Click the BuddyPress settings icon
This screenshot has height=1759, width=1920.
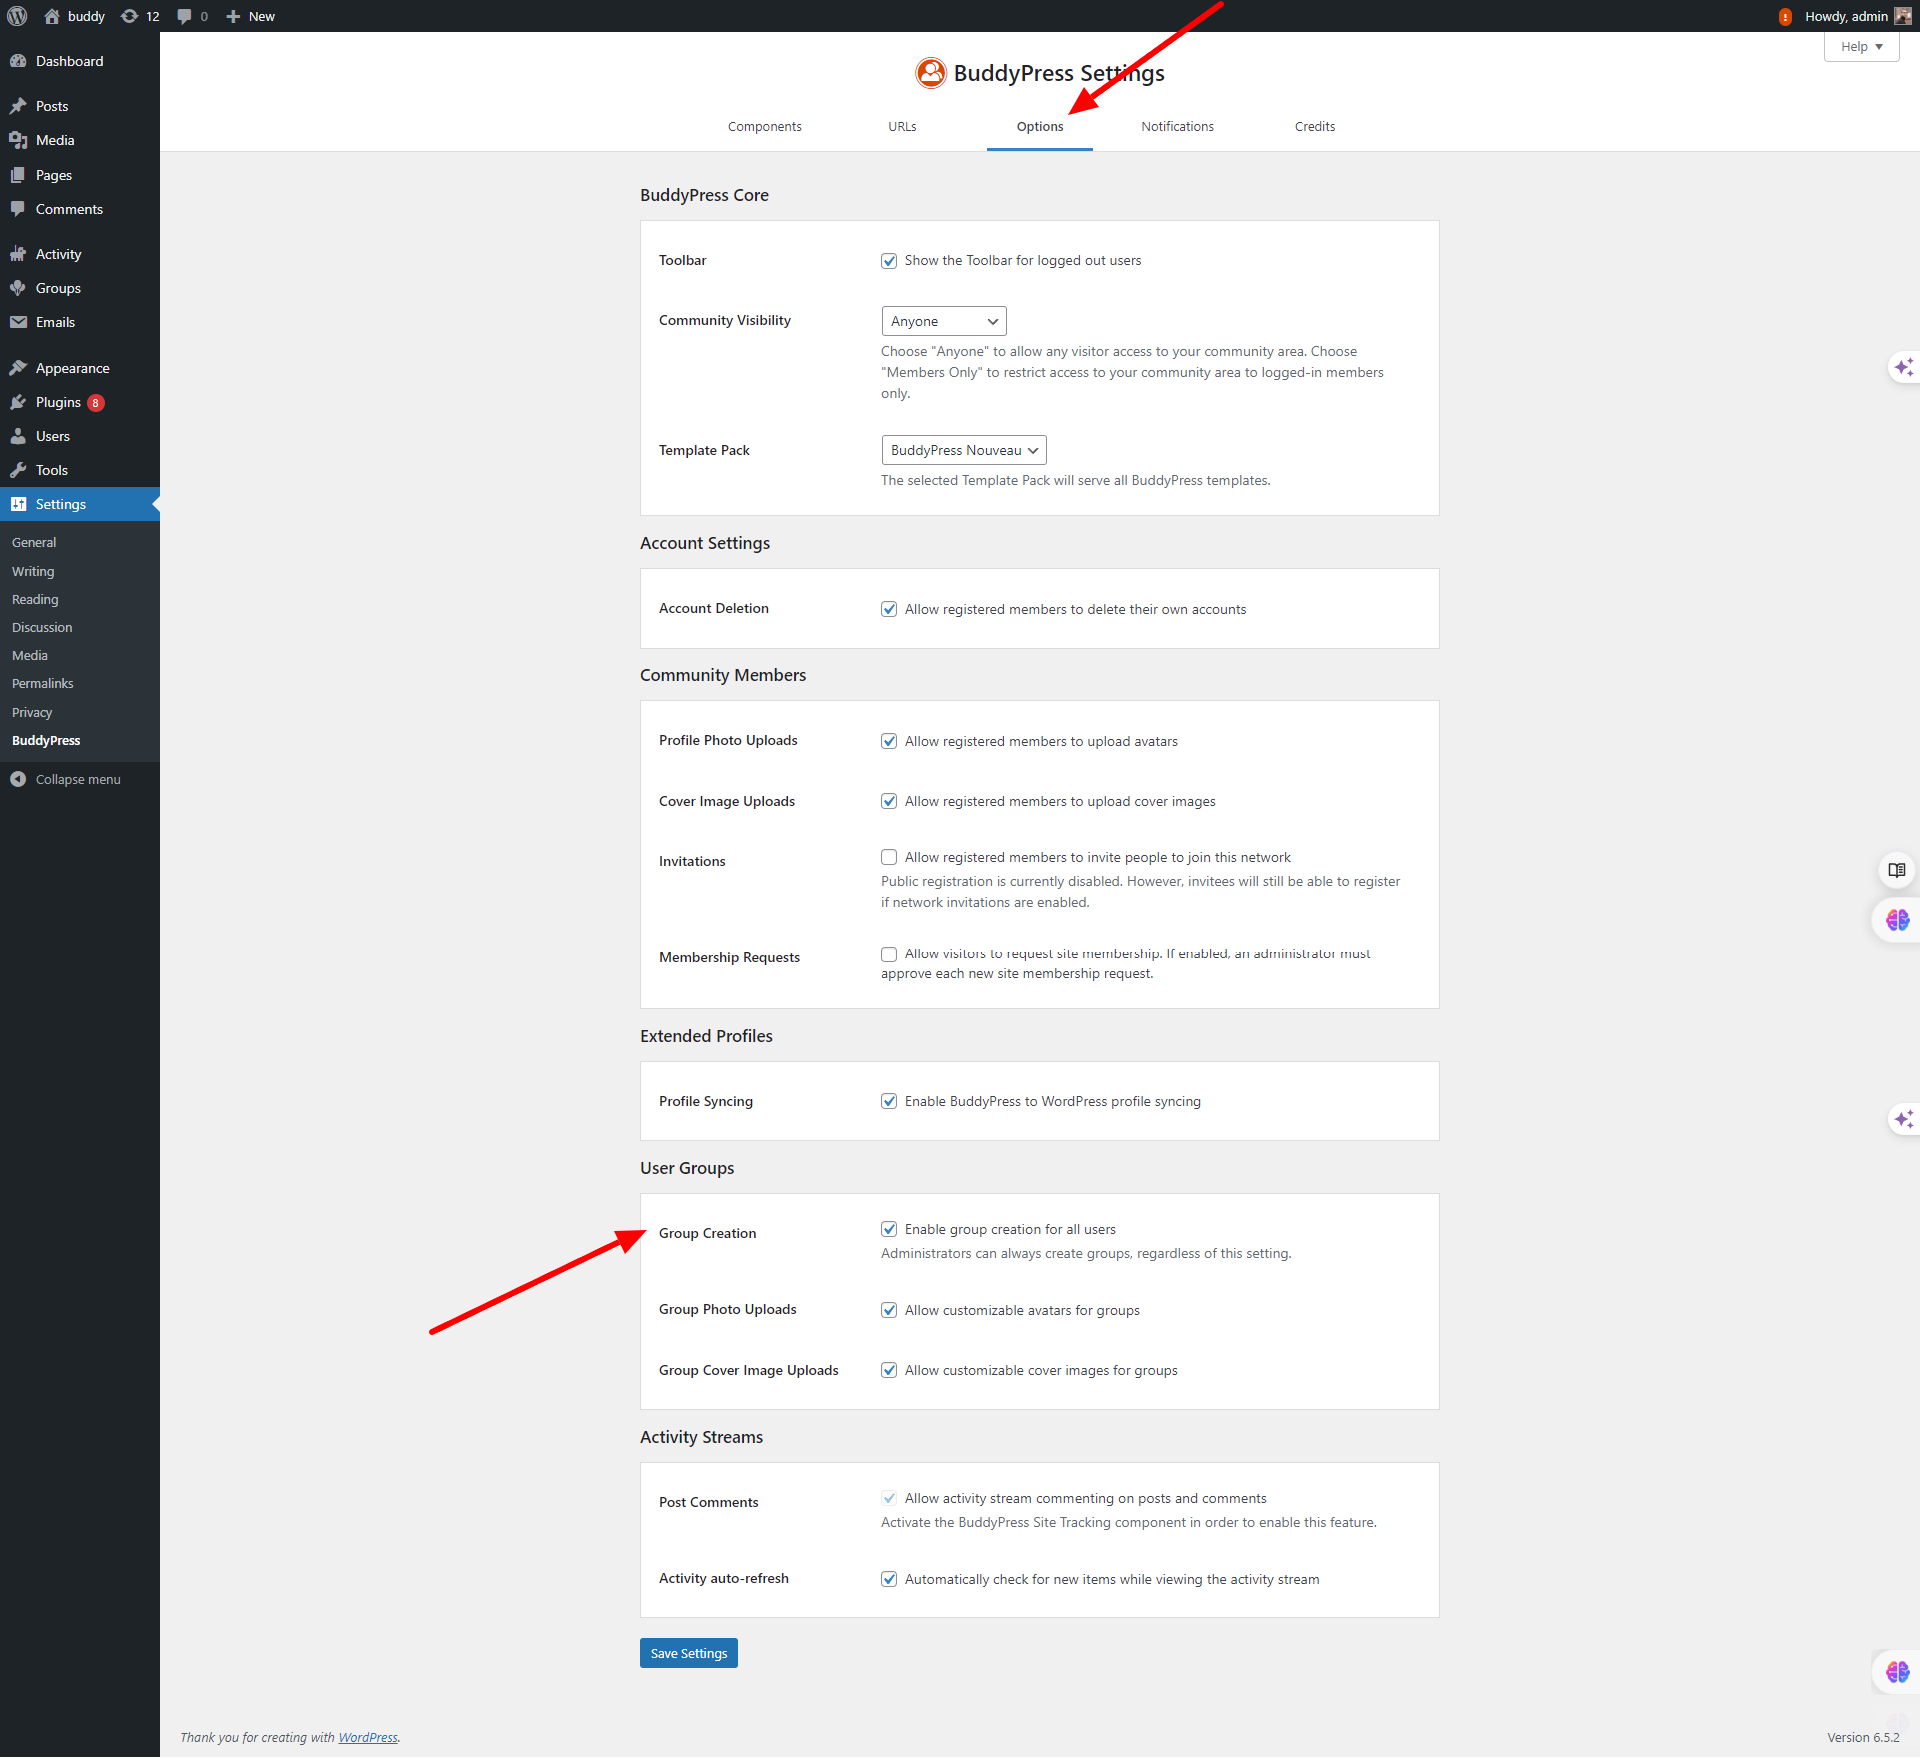tap(928, 72)
